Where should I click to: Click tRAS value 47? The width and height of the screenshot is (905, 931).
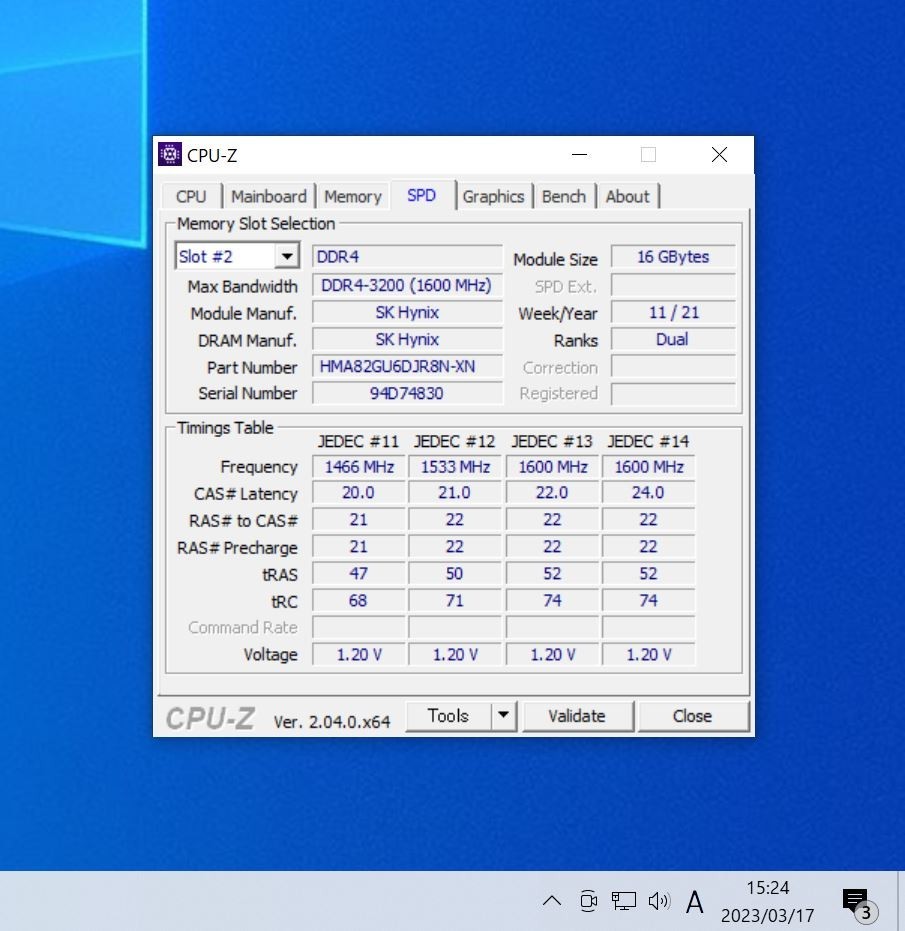click(x=359, y=574)
